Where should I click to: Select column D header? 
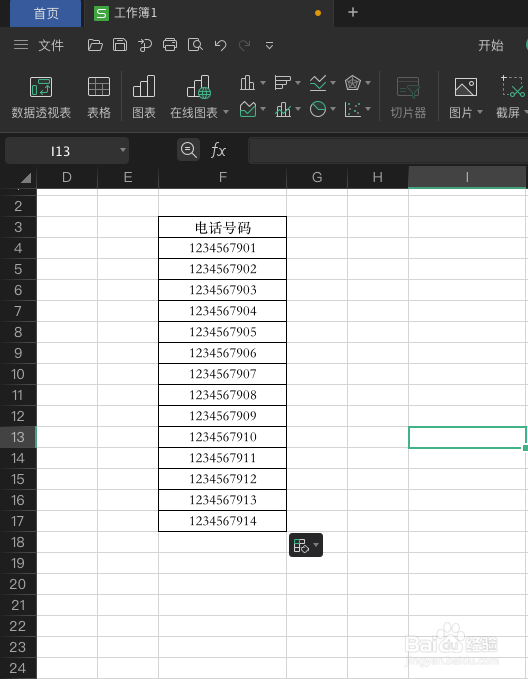(67, 177)
